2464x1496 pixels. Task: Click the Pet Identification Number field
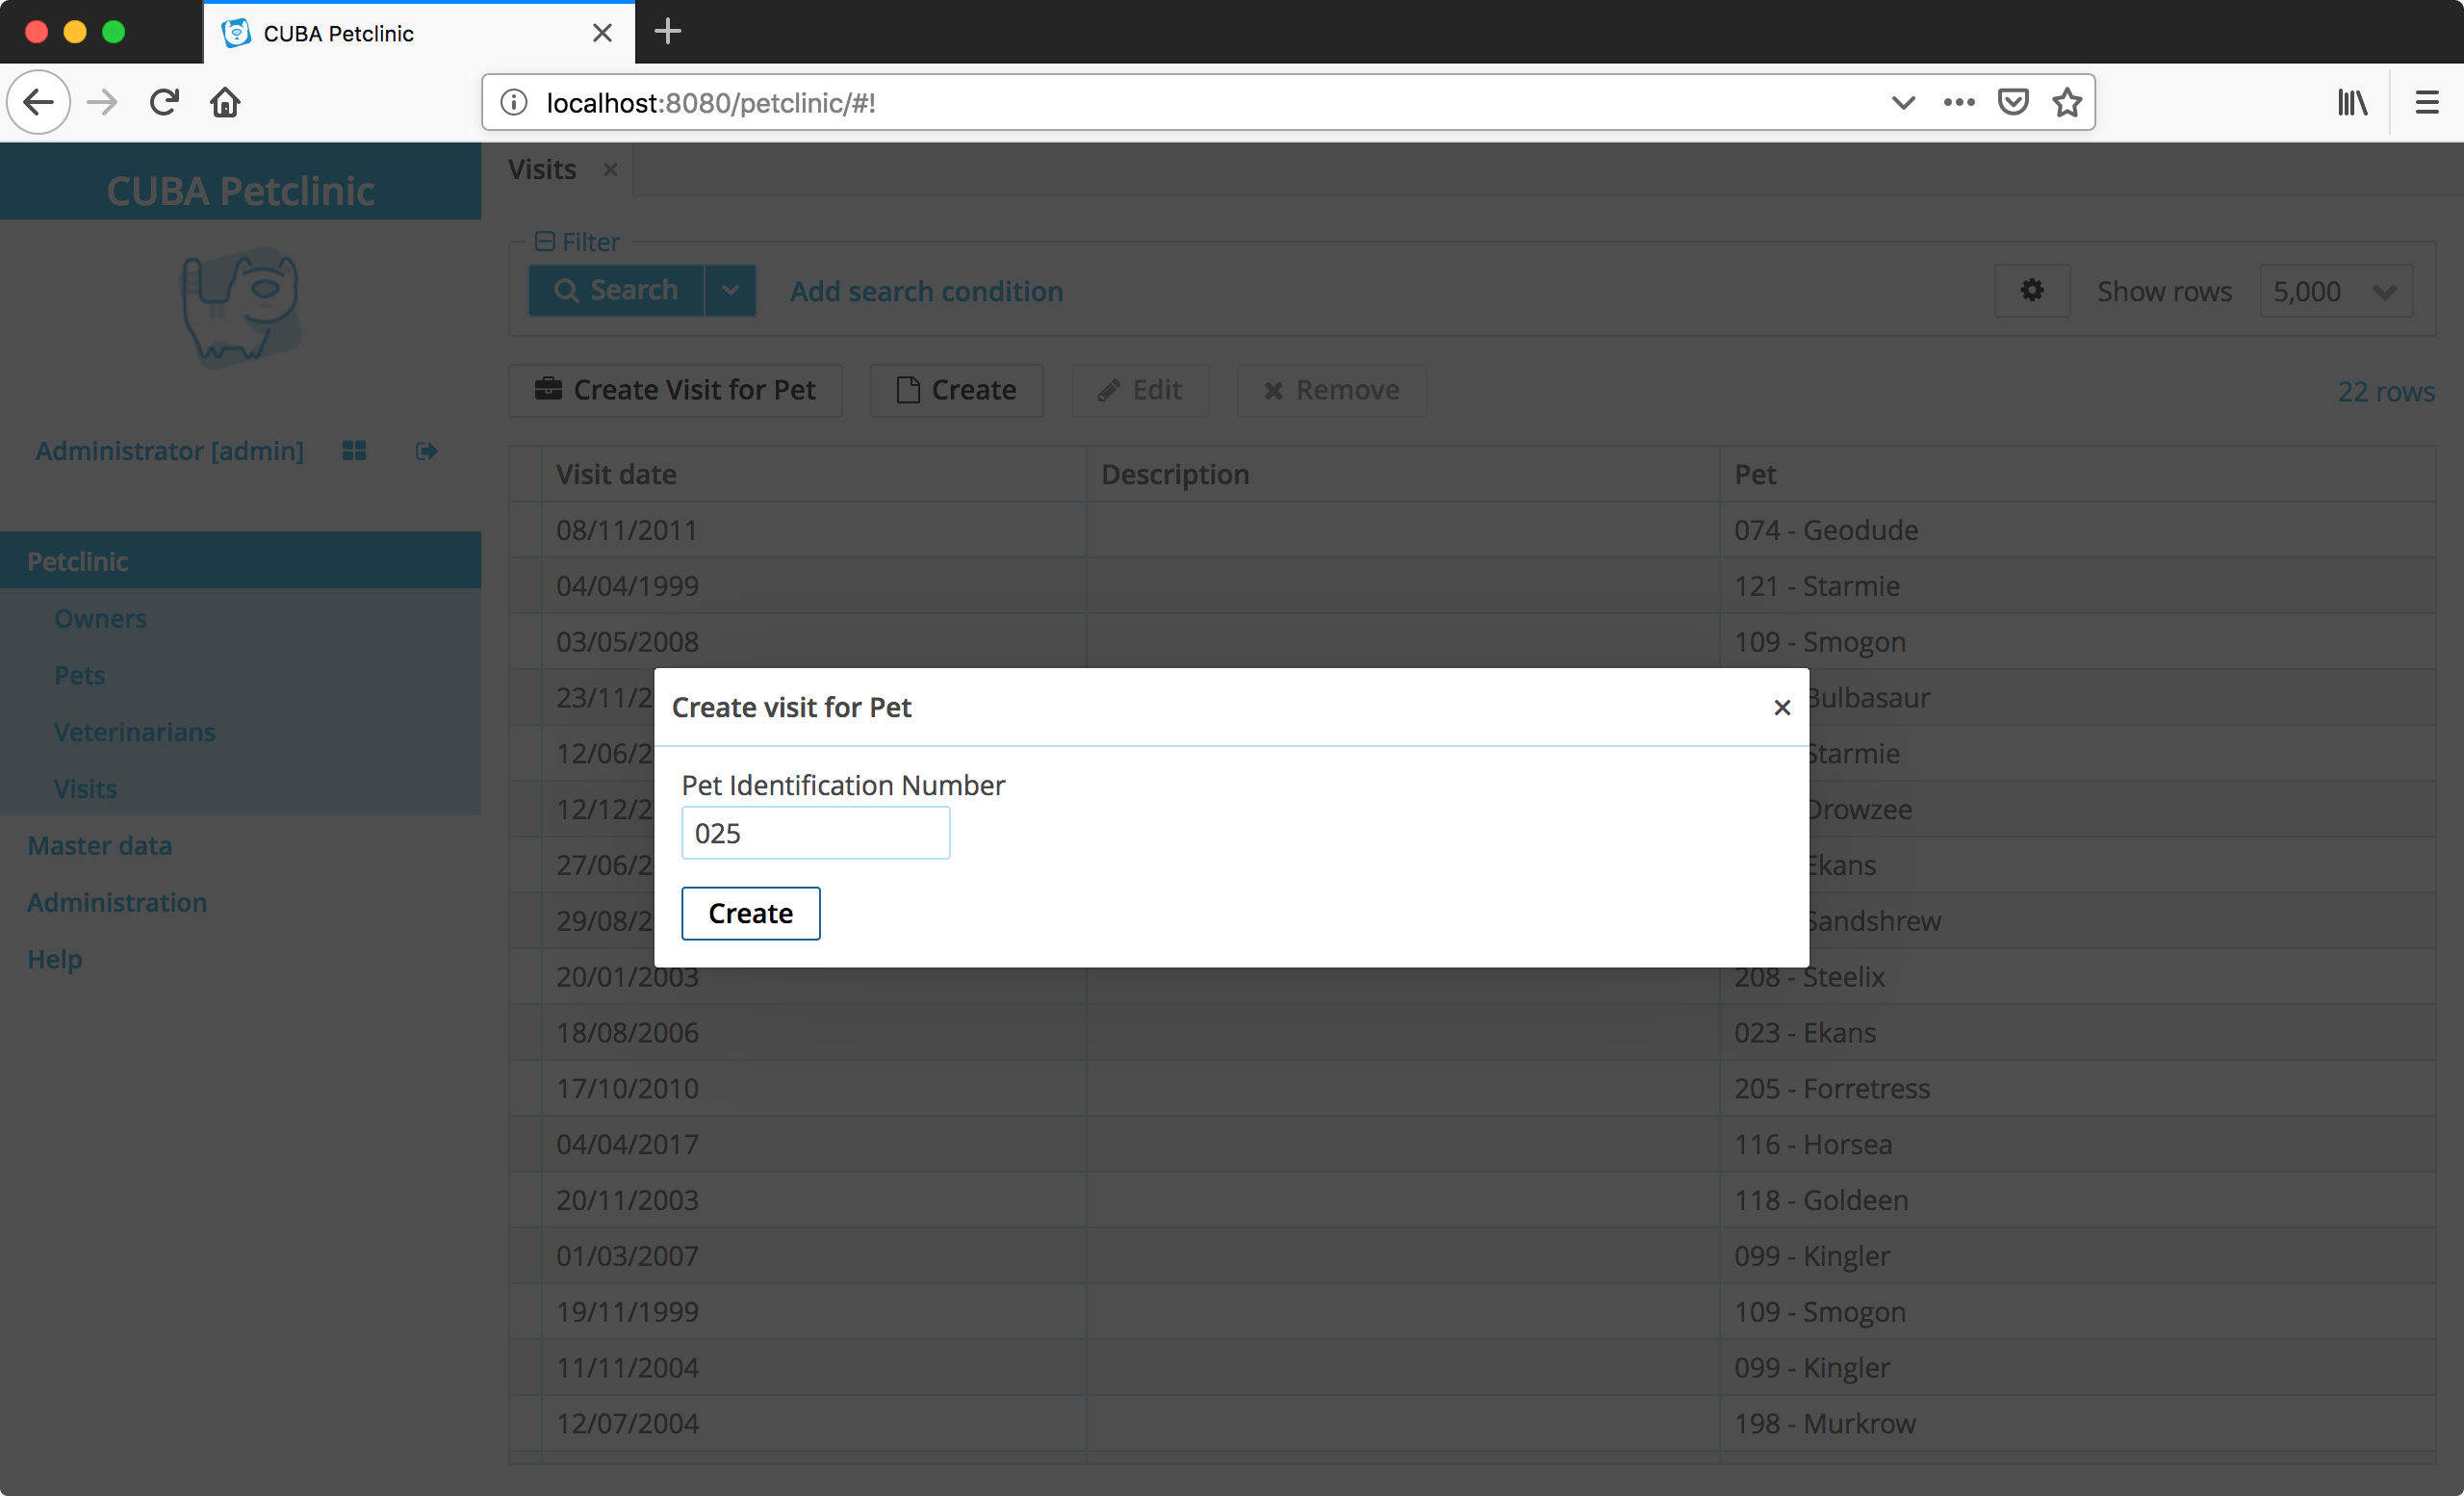pos(815,833)
